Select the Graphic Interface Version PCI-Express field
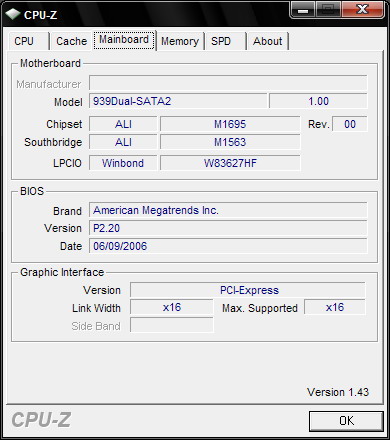This screenshot has height=440, width=390. pyautogui.click(x=248, y=290)
